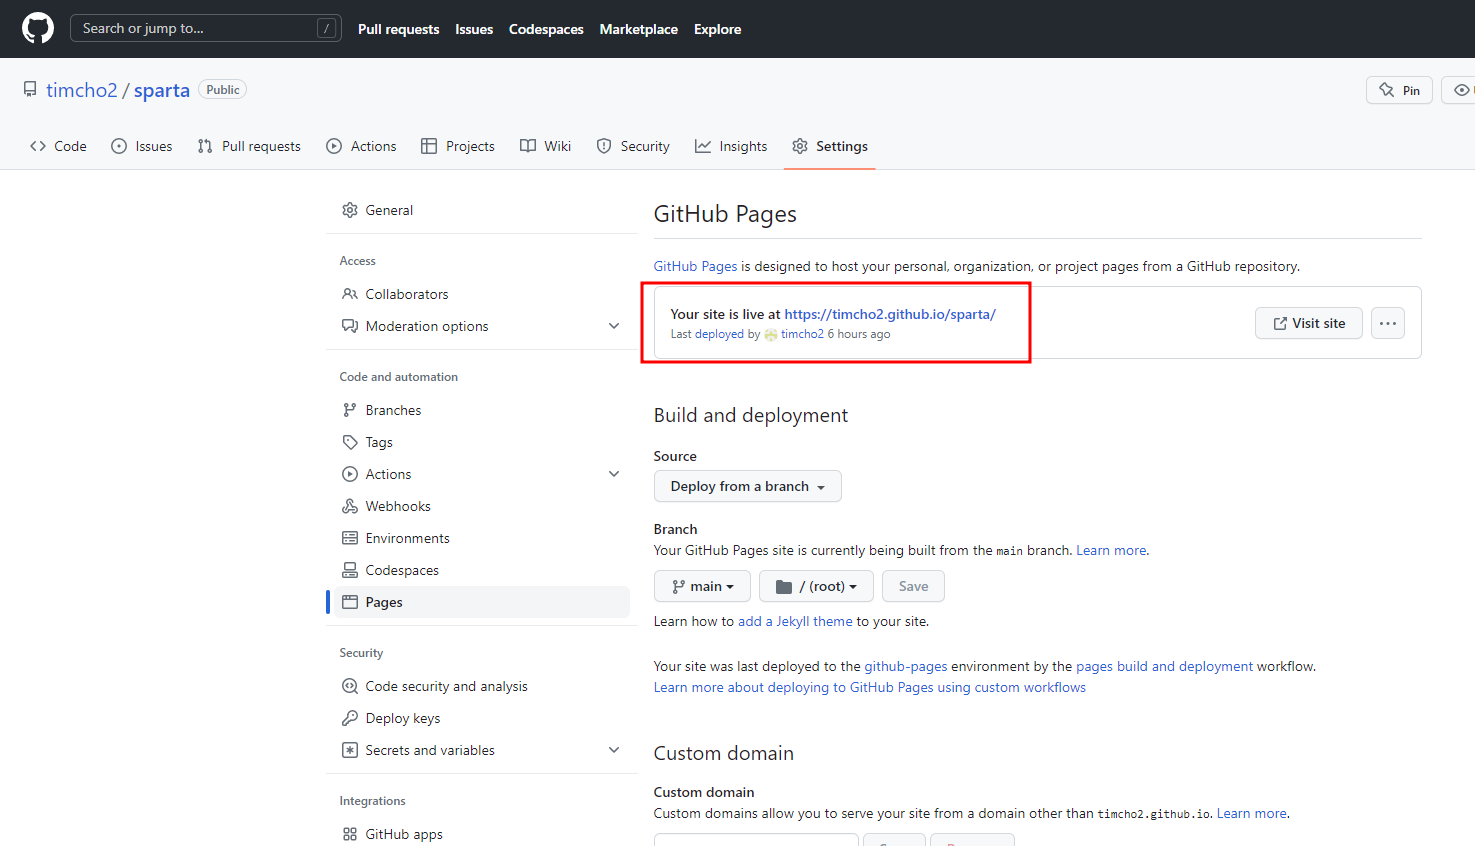This screenshot has height=846, width=1475.
Task: Open the custom workflows learn more link
Action: (870, 687)
